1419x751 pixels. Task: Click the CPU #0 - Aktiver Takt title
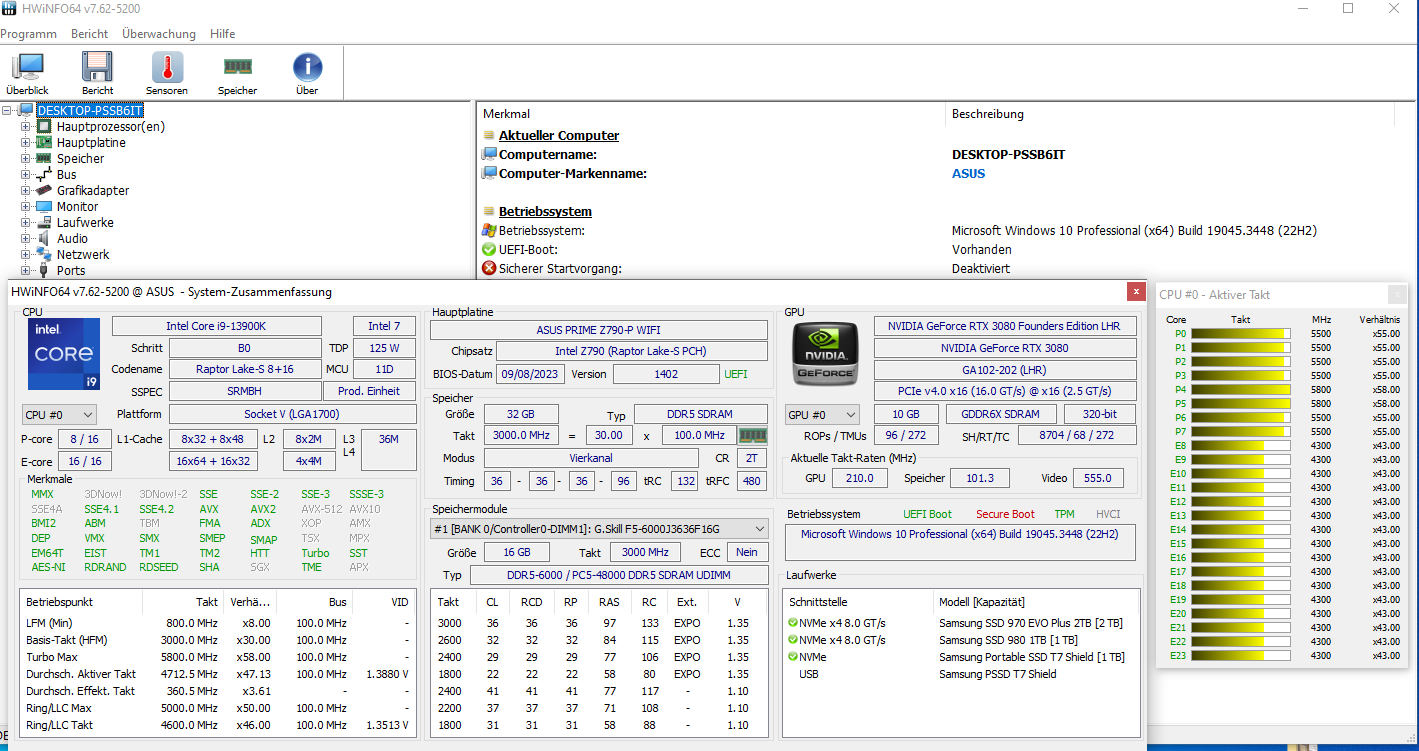point(1215,295)
